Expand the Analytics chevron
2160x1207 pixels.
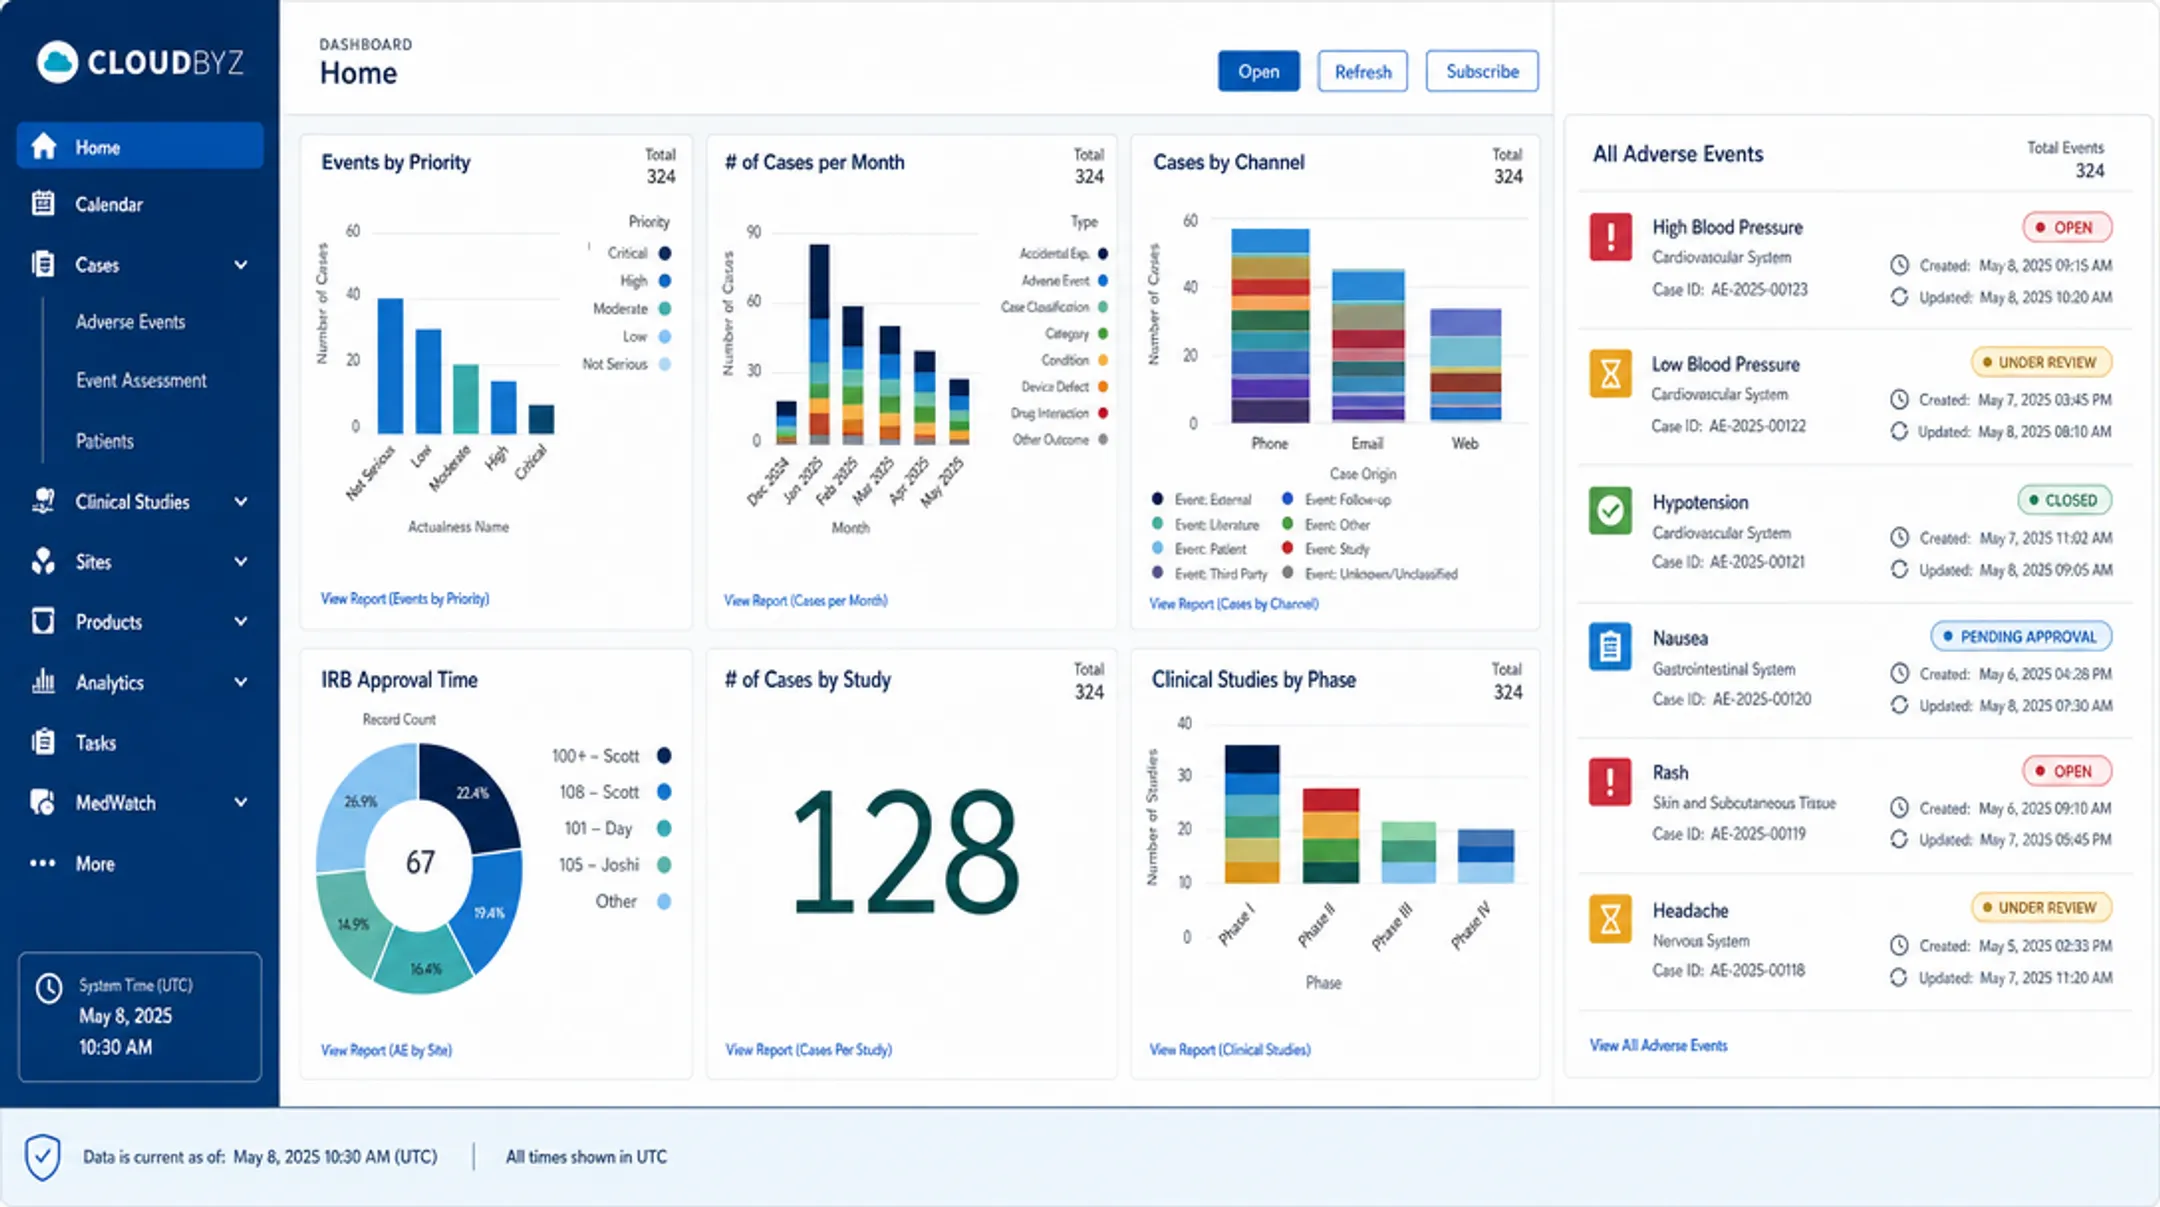(x=241, y=682)
